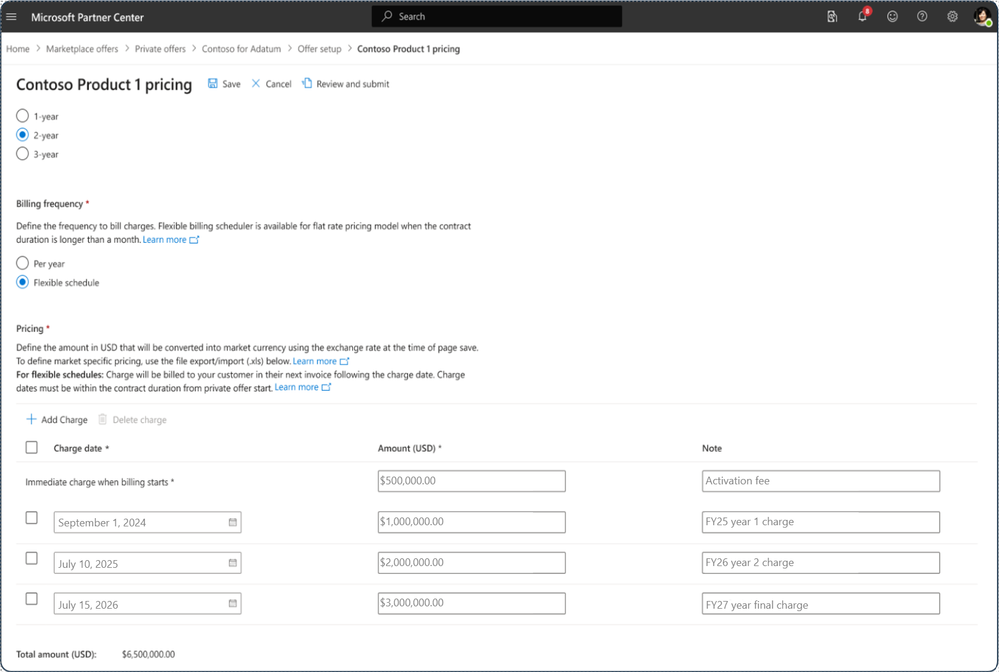This screenshot has height=672, width=999.
Task: Click Add Charge label
Action: point(64,420)
